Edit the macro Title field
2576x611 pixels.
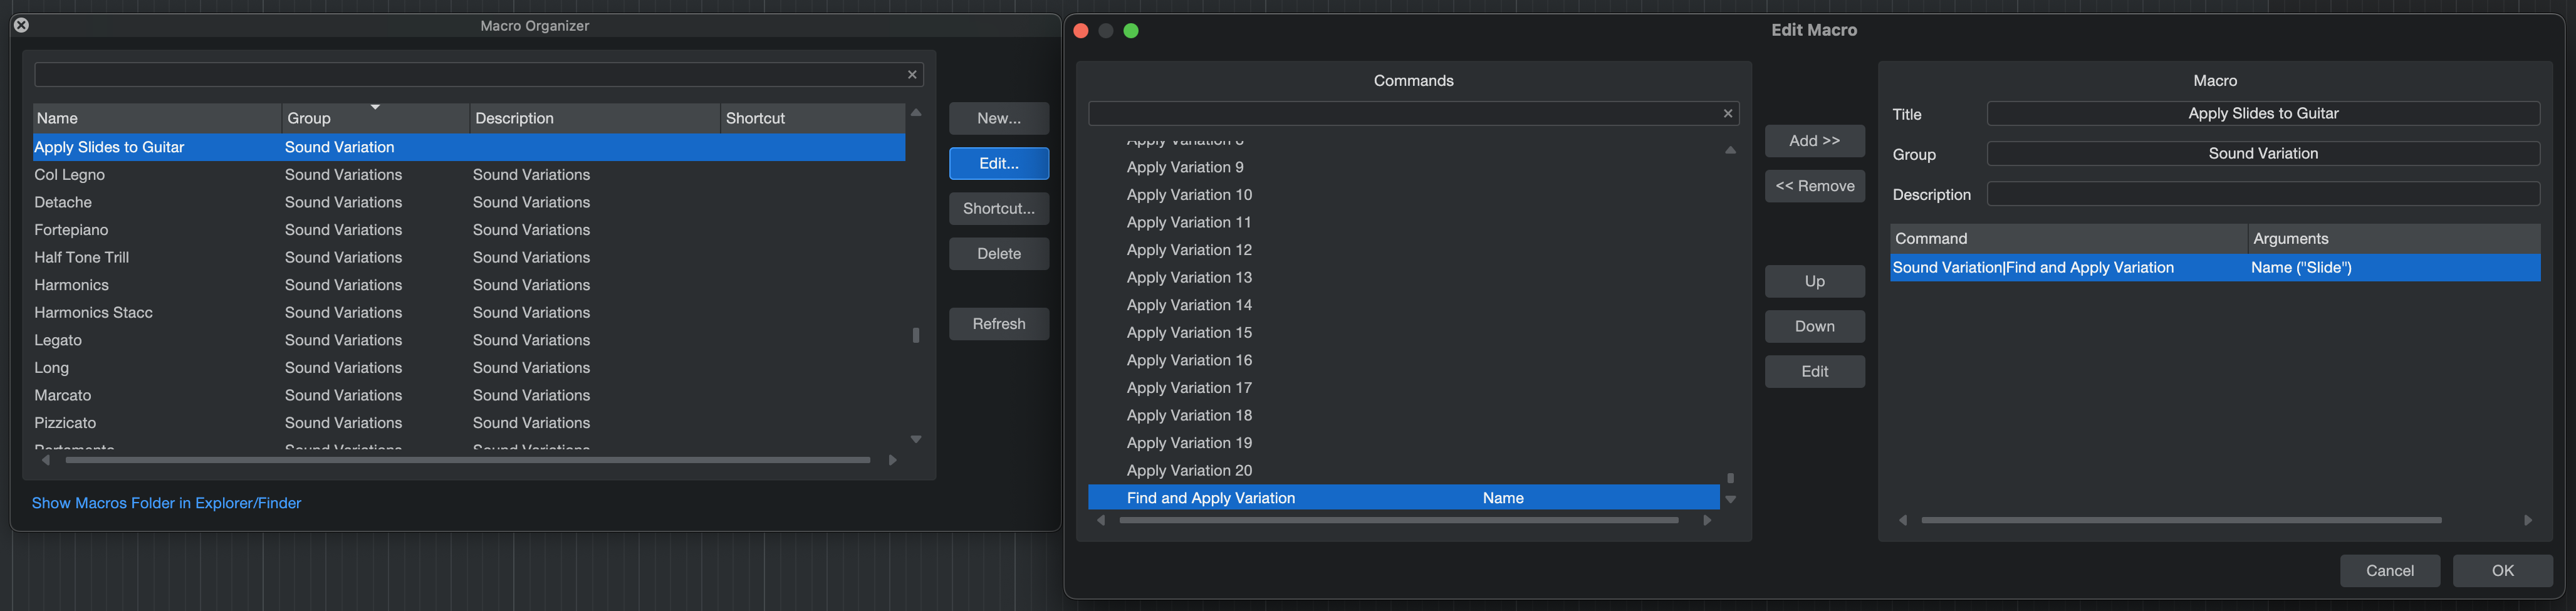coord(2263,114)
